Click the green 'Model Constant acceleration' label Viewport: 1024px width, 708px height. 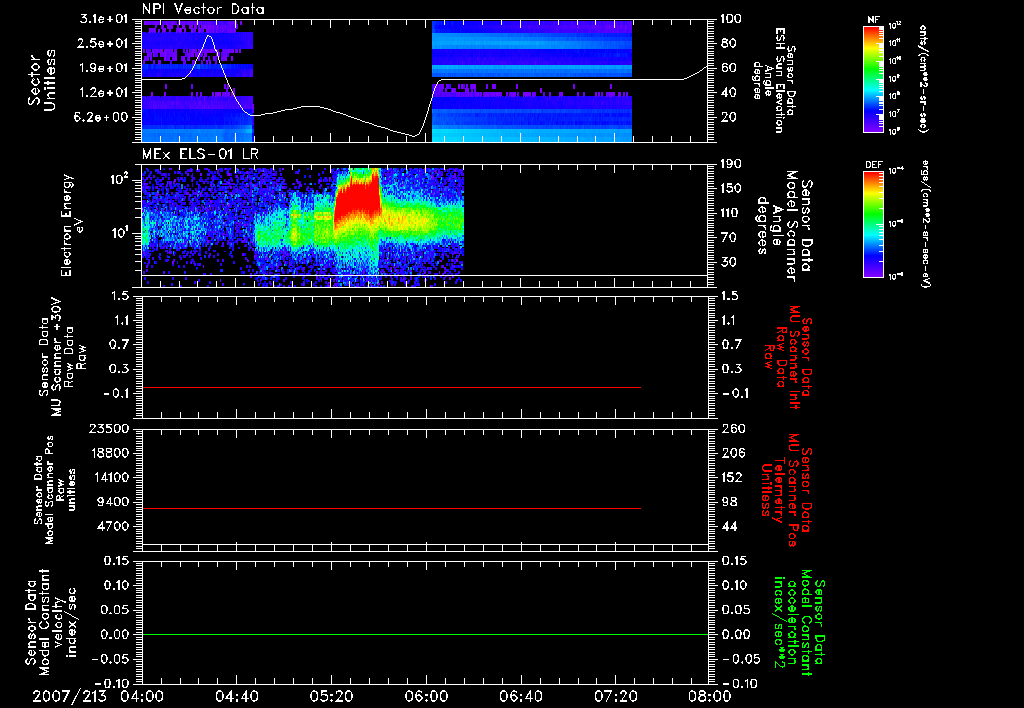tap(799, 624)
